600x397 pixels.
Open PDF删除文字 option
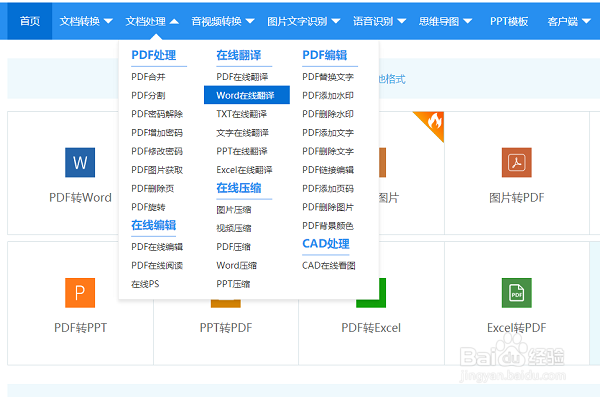pos(328,151)
